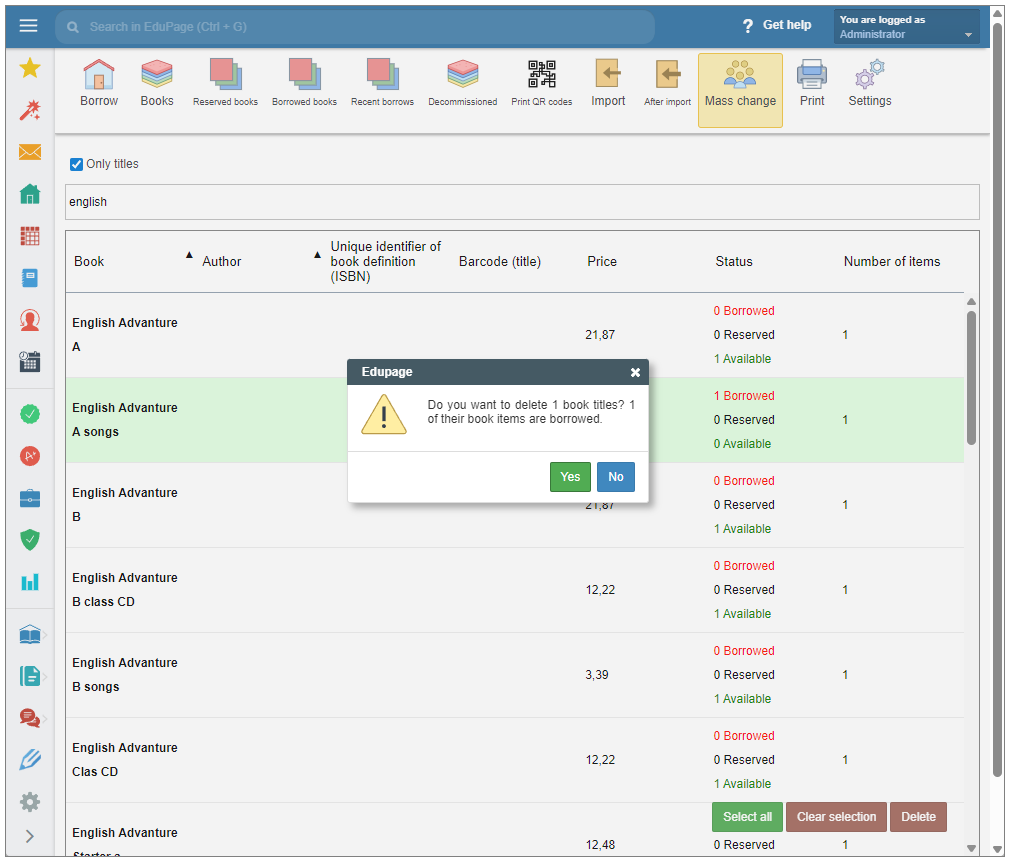Expand the sidebar with bottom chevron
1010x862 pixels.
(30, 836)
